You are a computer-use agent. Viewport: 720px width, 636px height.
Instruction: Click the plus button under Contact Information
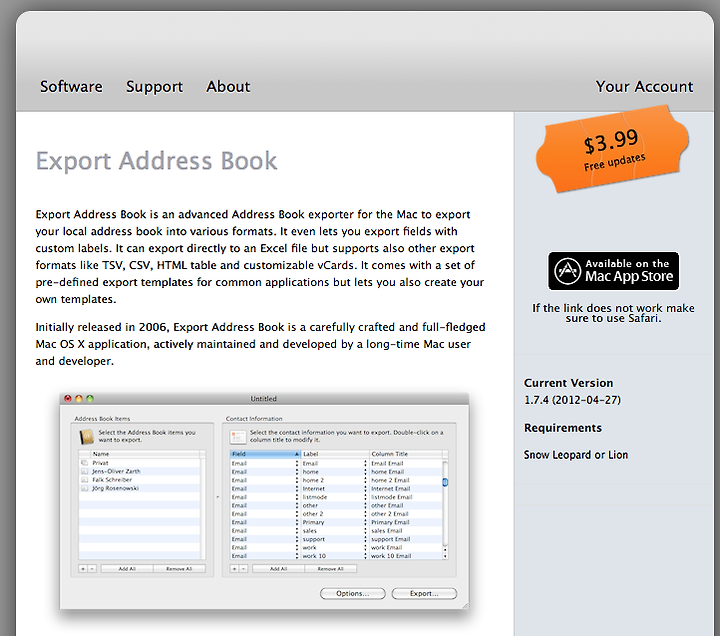coord(234,568)
